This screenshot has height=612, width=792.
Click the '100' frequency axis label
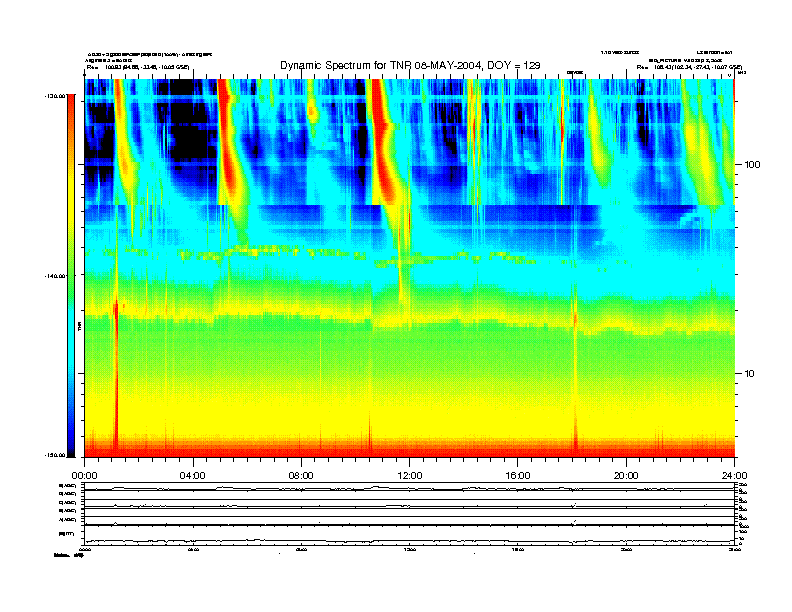point(752,165)
